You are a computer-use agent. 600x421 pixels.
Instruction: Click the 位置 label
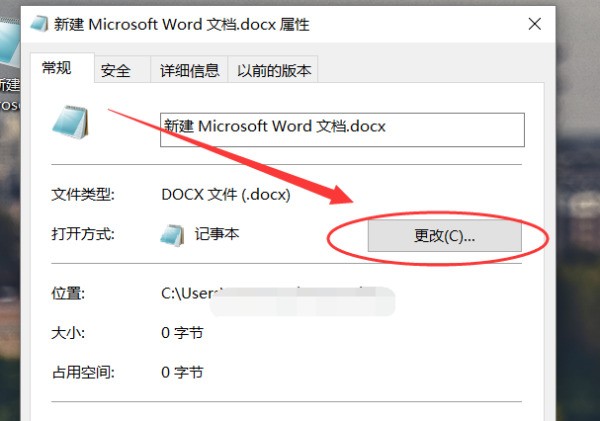(68, 293)
